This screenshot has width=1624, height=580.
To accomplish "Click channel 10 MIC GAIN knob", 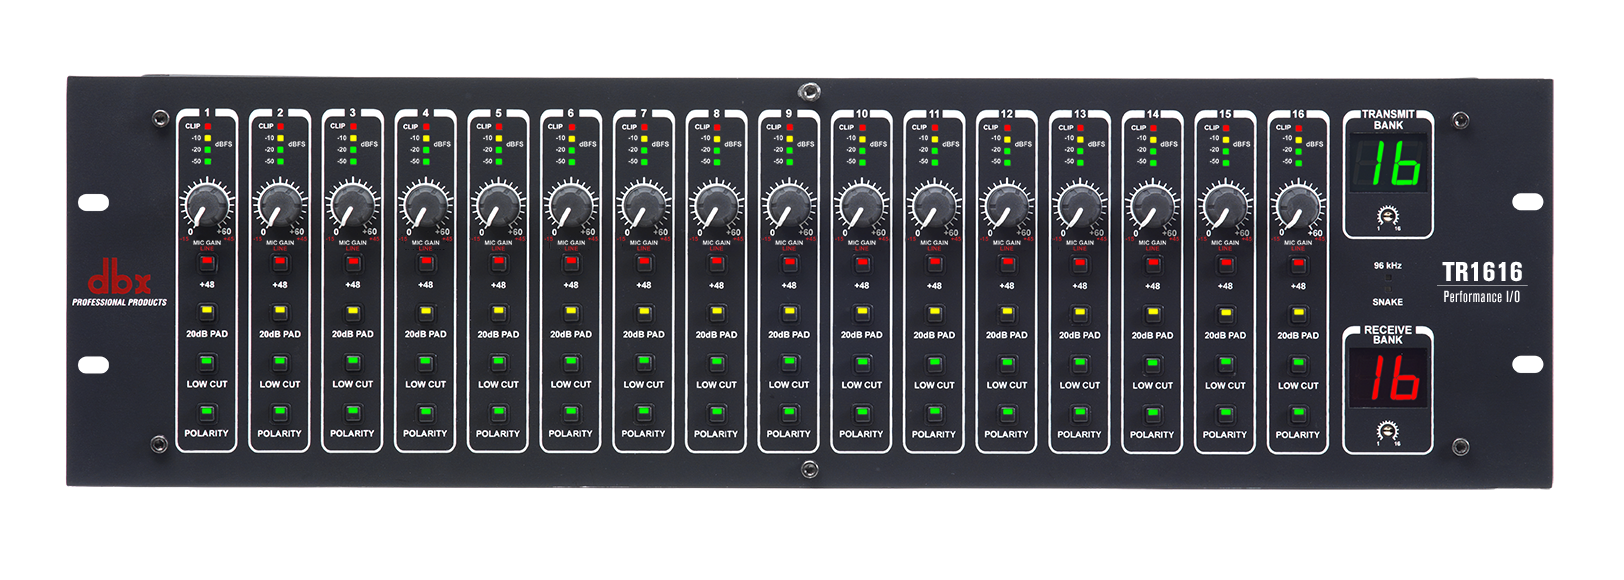I will [x=862, y=207].
